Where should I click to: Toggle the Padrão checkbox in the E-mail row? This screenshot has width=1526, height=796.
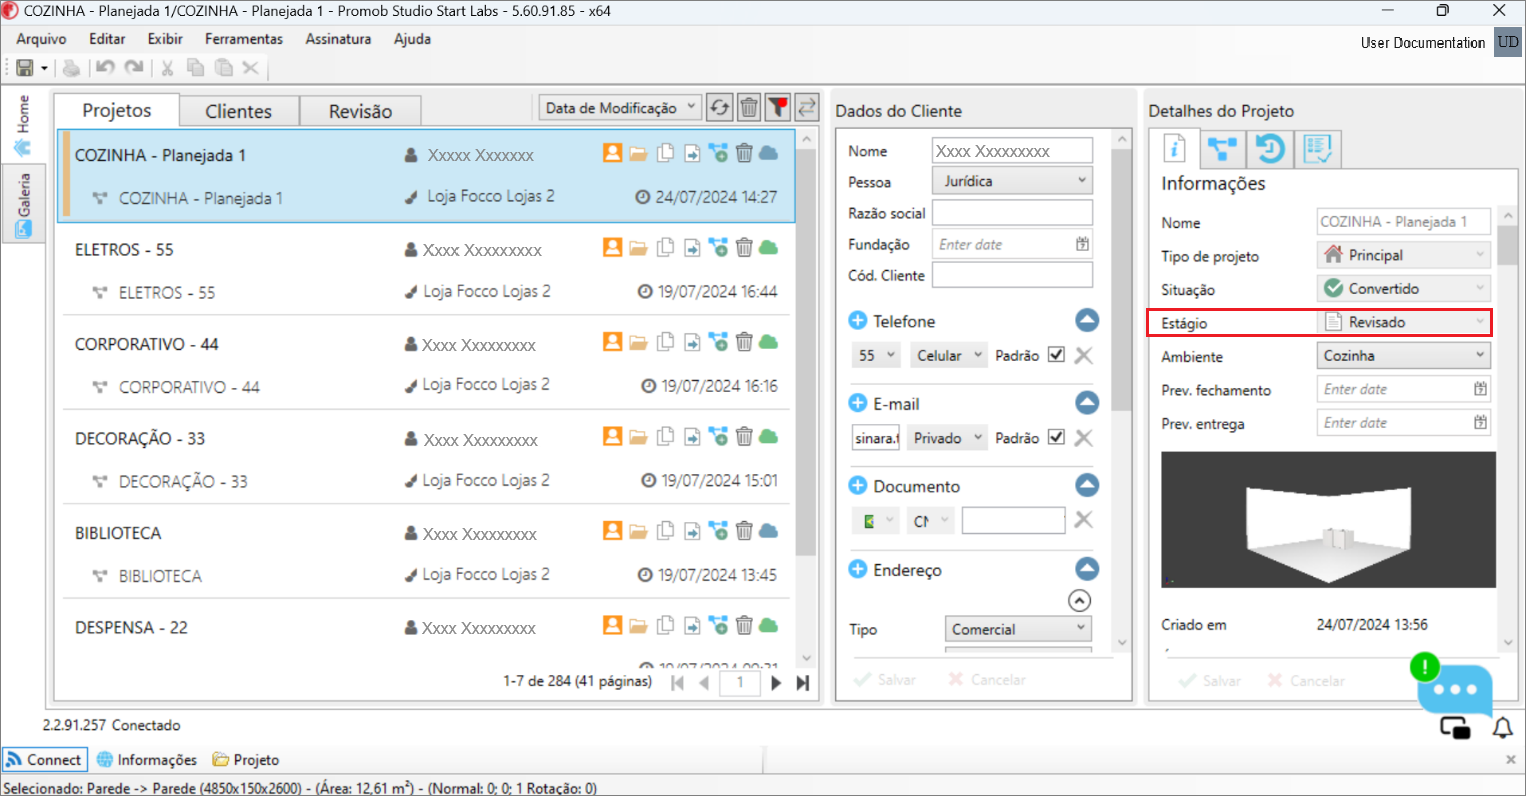point(1056,437)
